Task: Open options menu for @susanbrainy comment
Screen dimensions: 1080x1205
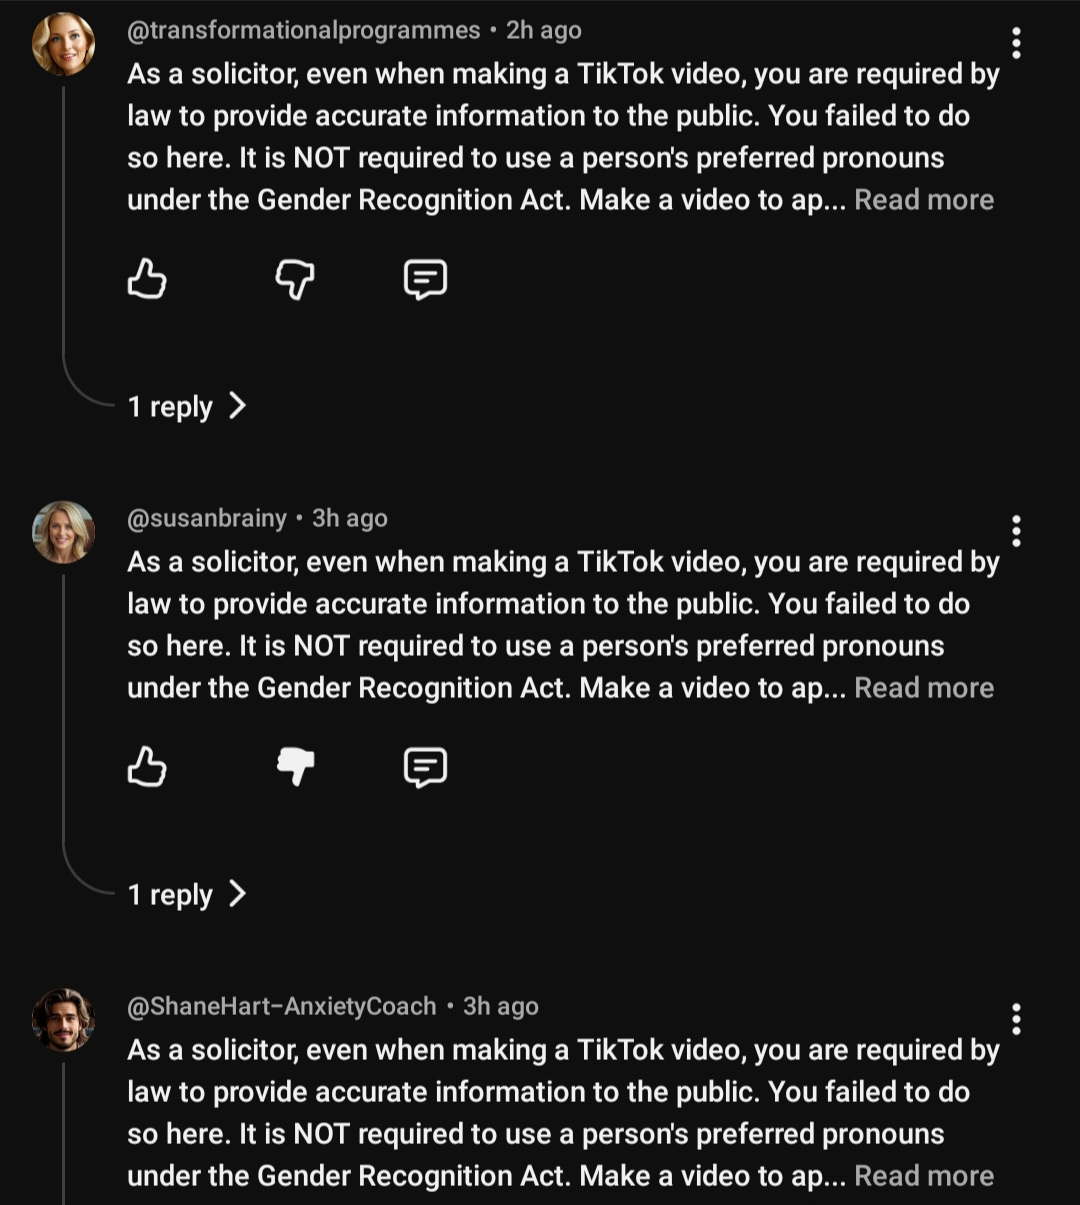Action: pyautogui.click(x=1016, y=531)
